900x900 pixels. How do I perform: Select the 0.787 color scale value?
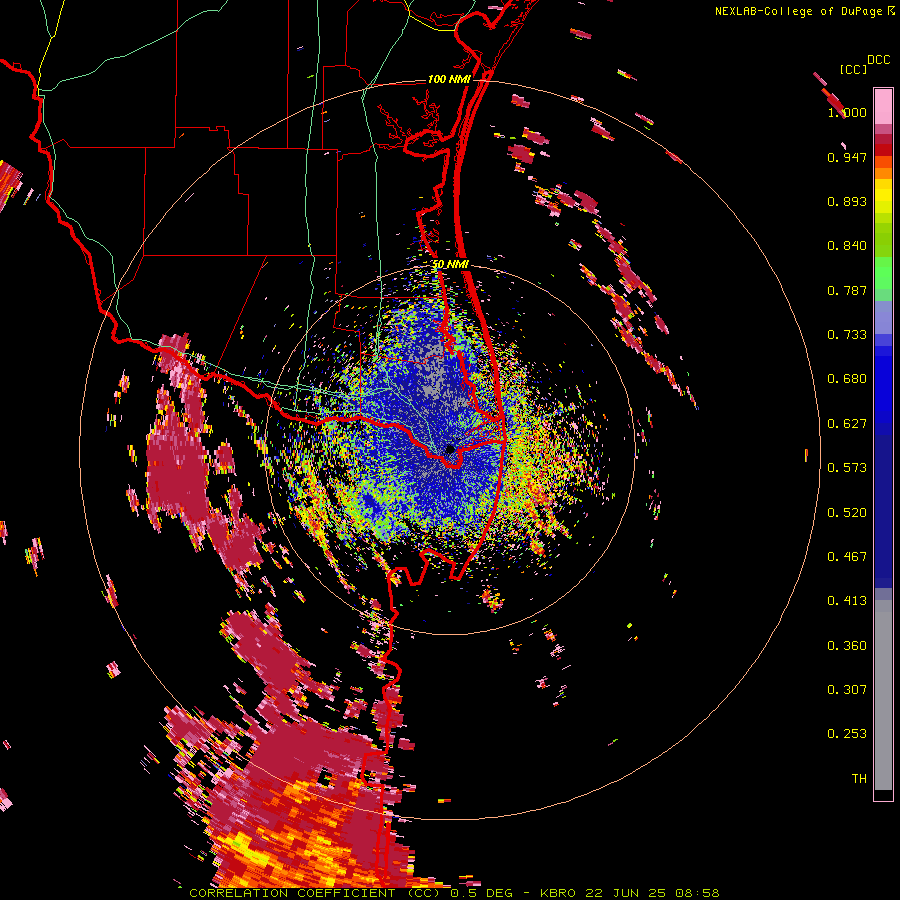point(847,290)
